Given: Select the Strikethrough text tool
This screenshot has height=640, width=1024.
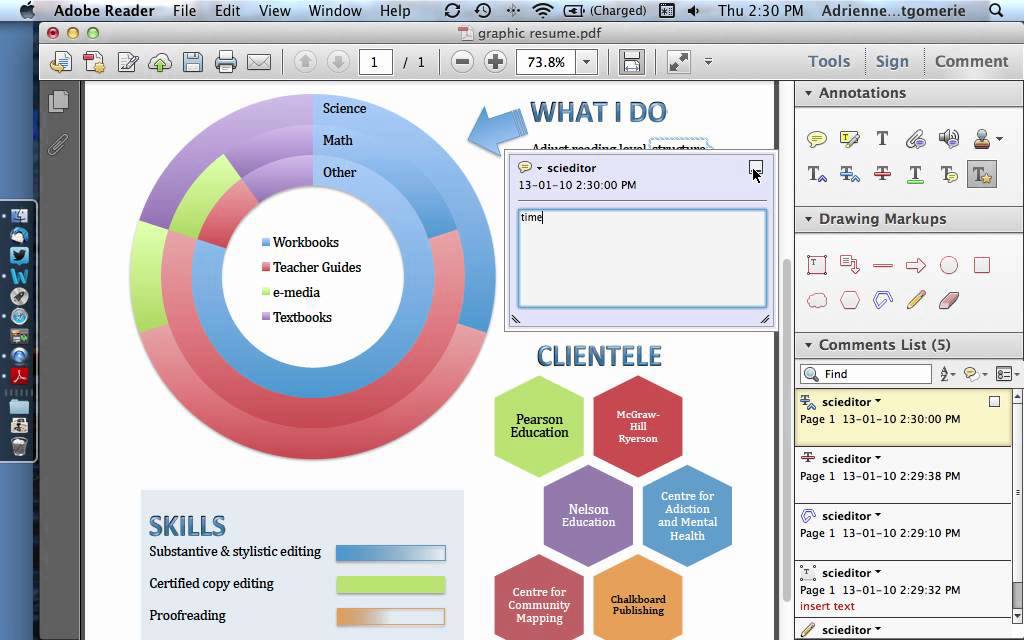Looking at the screenshot, I should [x=882, y=174].
